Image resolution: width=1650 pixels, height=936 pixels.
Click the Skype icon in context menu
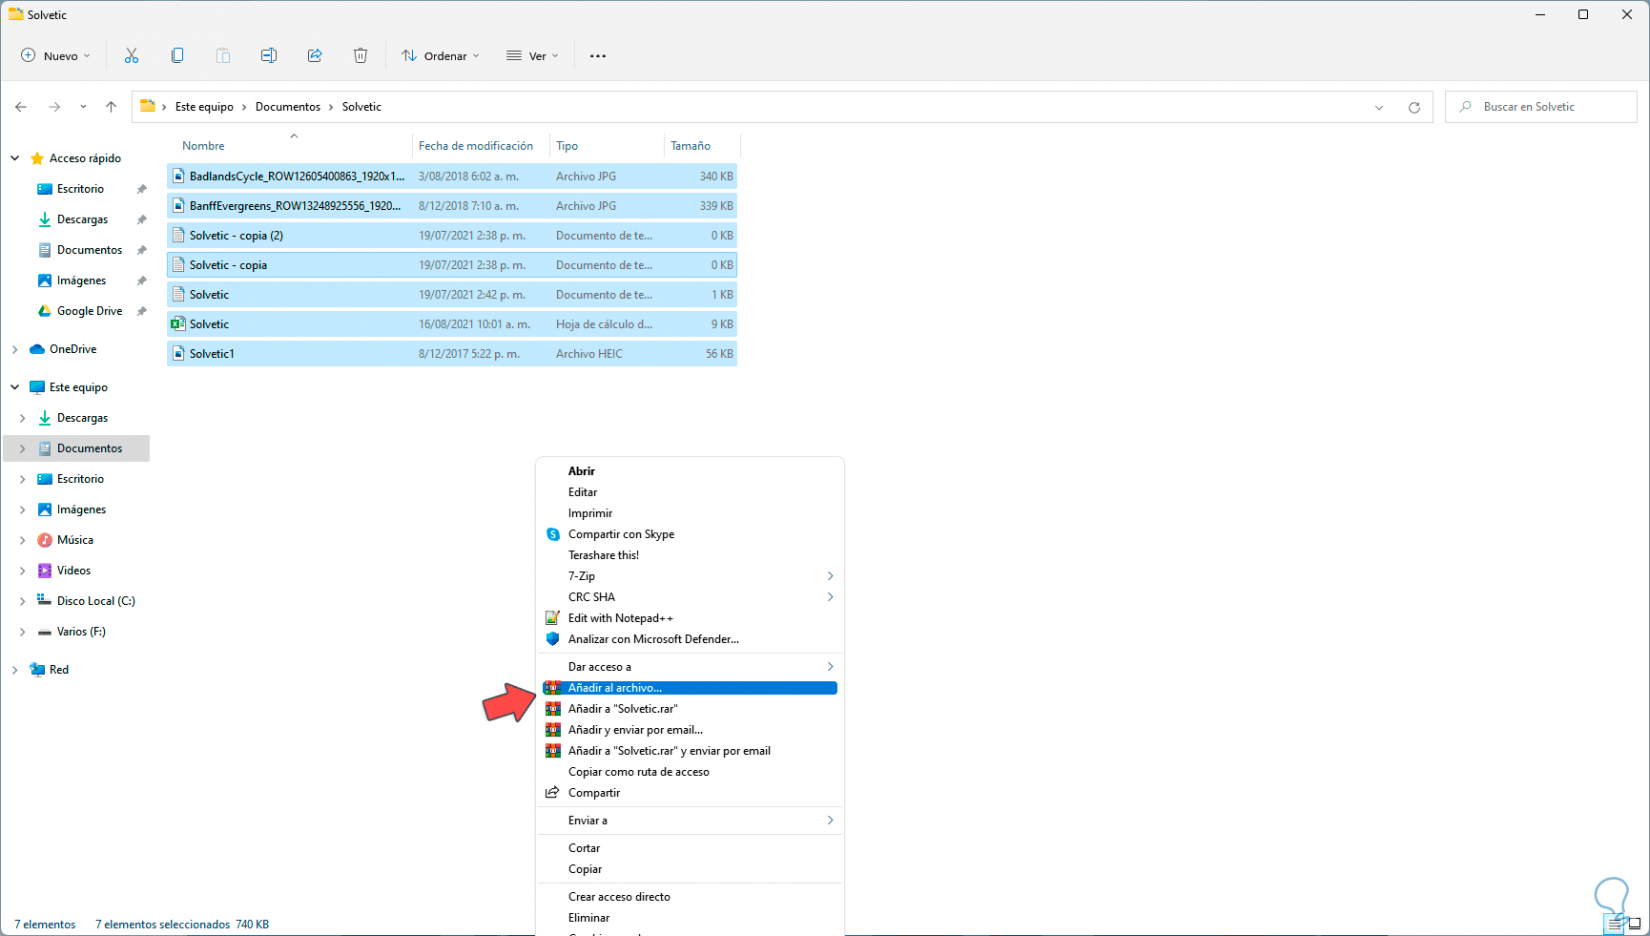553,534
